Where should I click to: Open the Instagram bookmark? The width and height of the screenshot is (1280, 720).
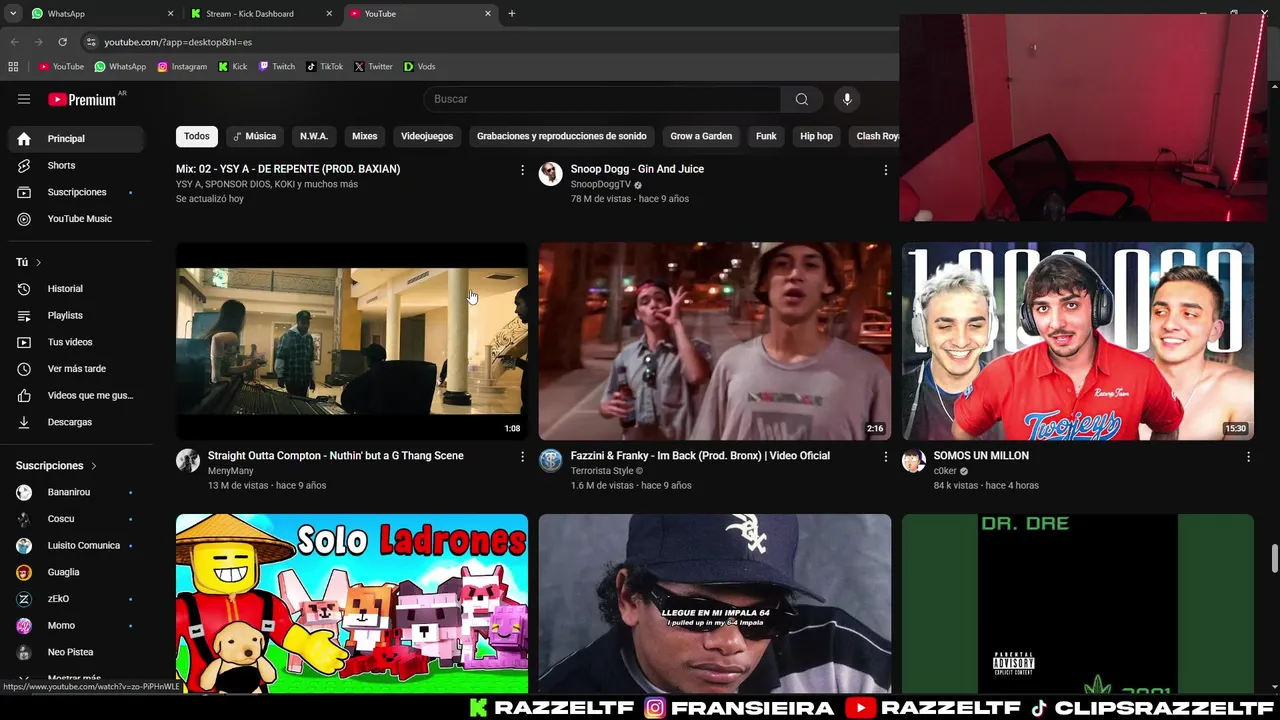(x=182, y=67)
